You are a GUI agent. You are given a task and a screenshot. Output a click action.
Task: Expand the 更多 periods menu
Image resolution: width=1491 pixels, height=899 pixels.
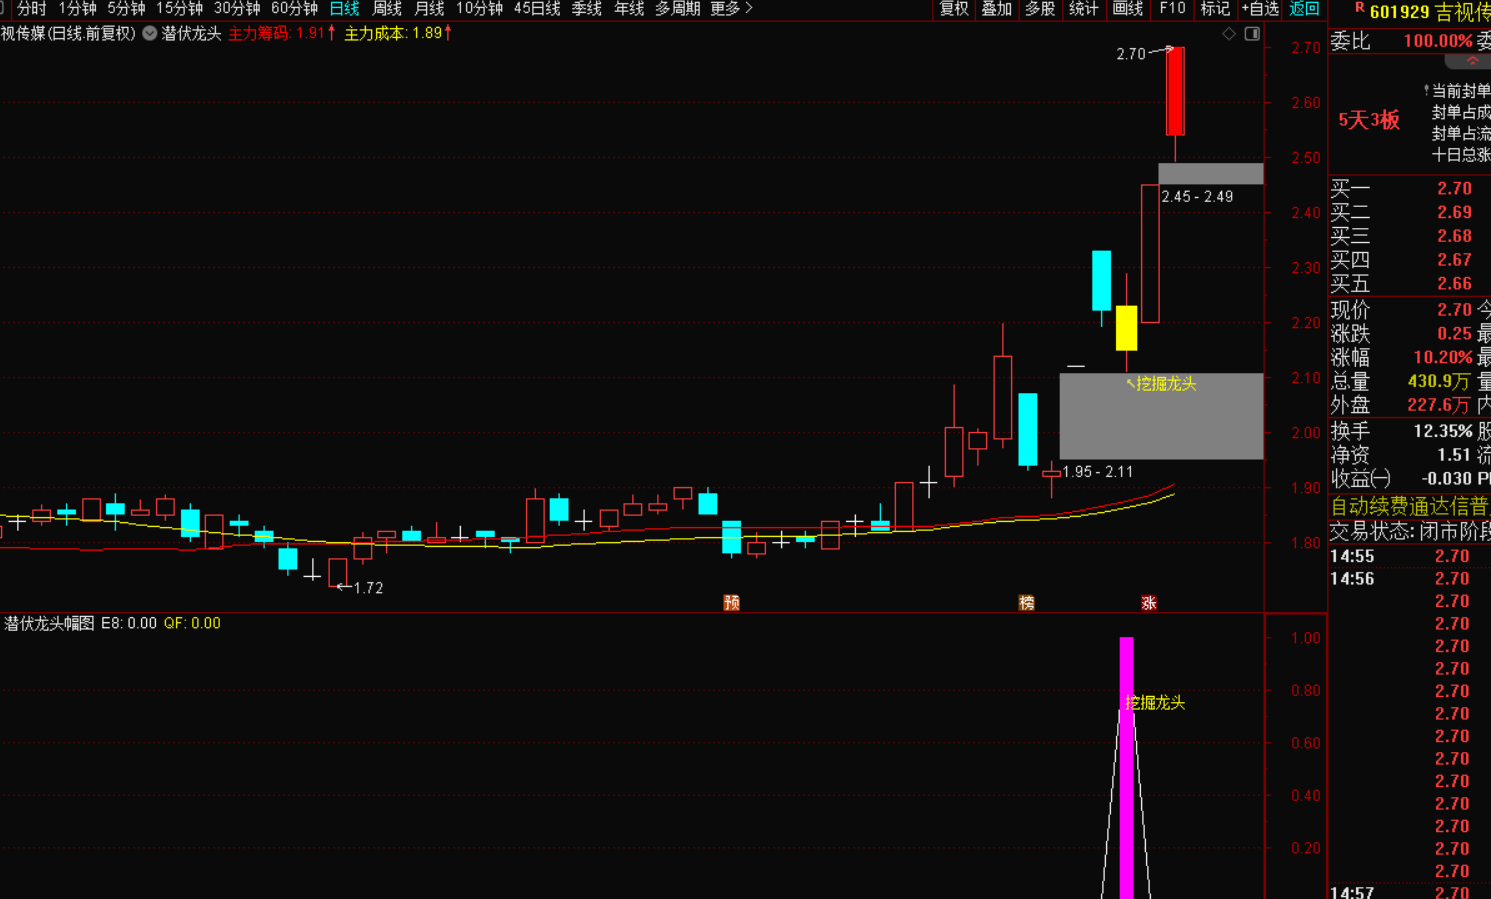click(731, 9)
